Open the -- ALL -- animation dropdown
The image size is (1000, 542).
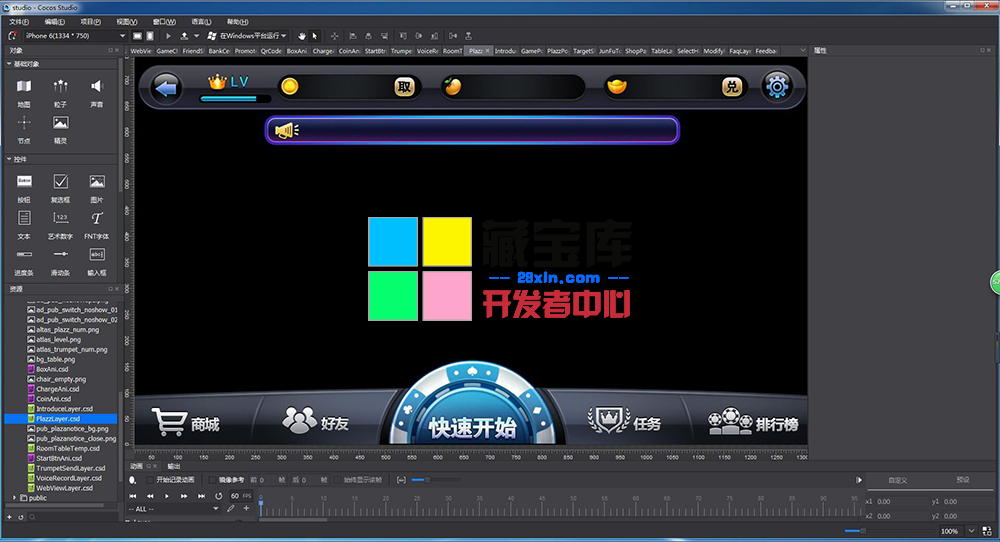[173, 509]
